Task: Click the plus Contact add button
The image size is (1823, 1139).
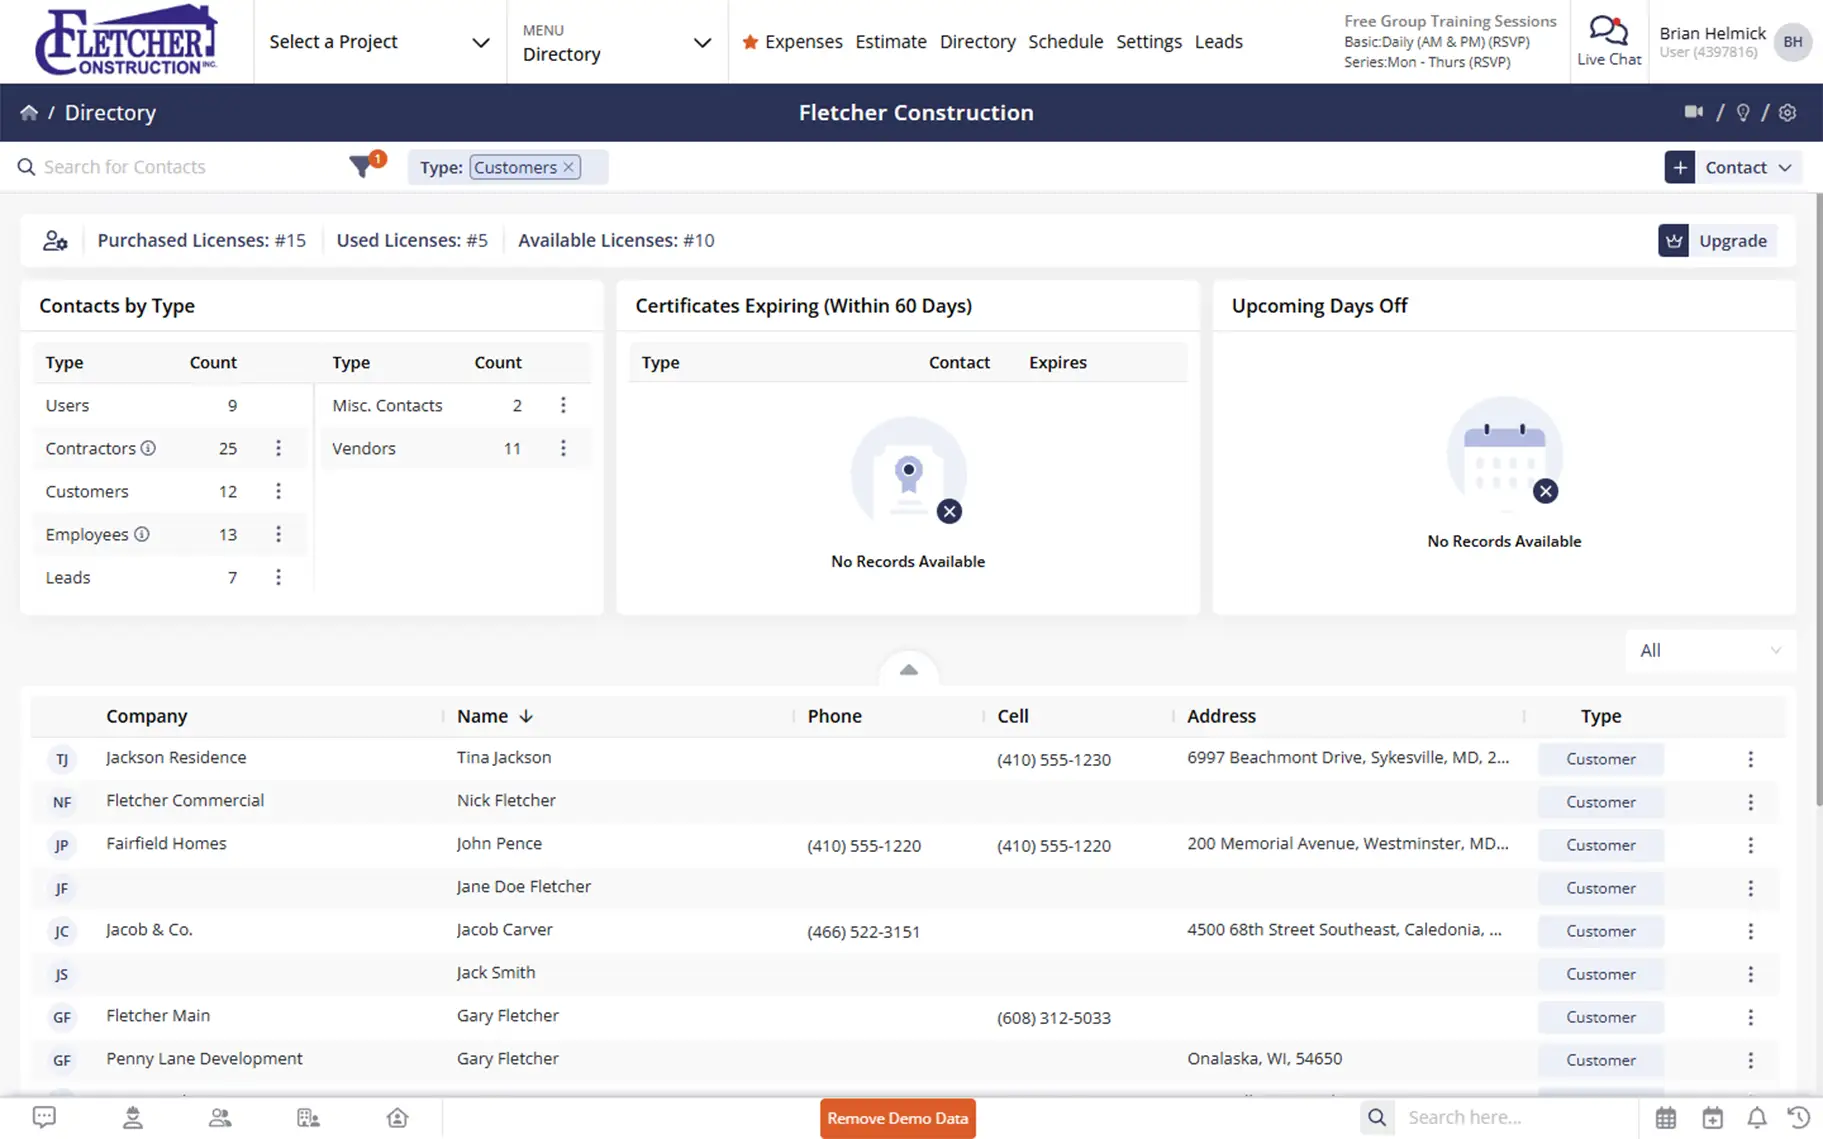Action: click(x=1680, y=167)
